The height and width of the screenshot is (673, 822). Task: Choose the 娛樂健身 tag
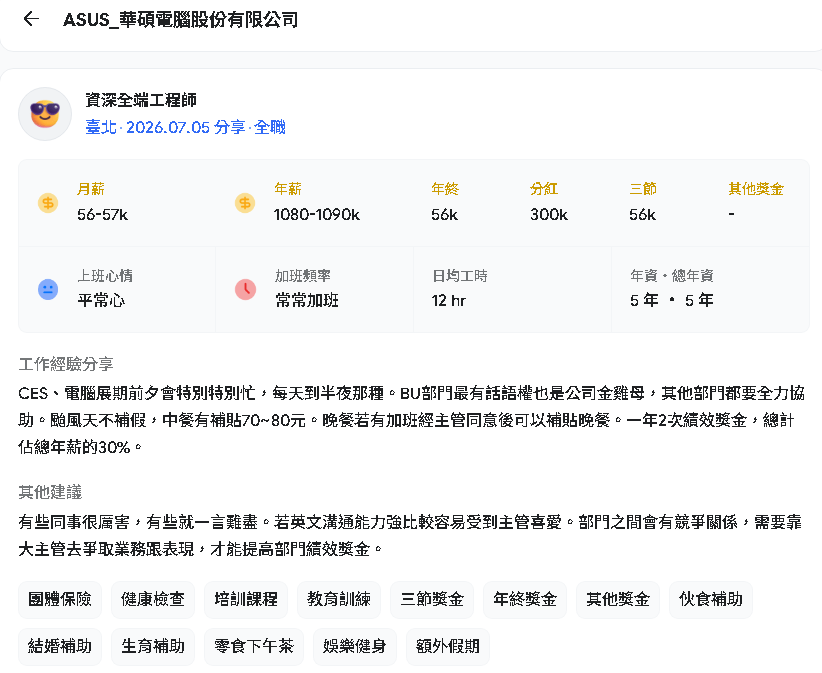coord(355,647)
